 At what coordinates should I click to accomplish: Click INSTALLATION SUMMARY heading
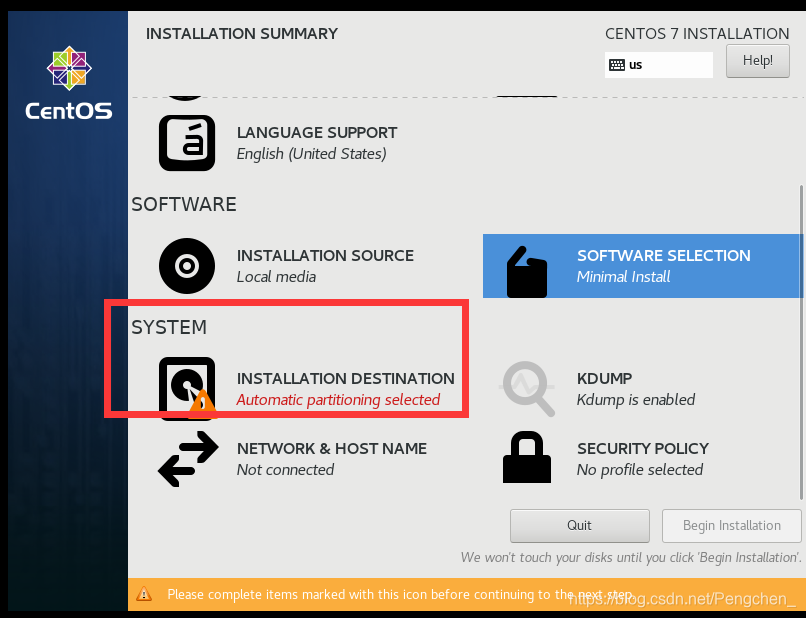[x=242, y=33]
